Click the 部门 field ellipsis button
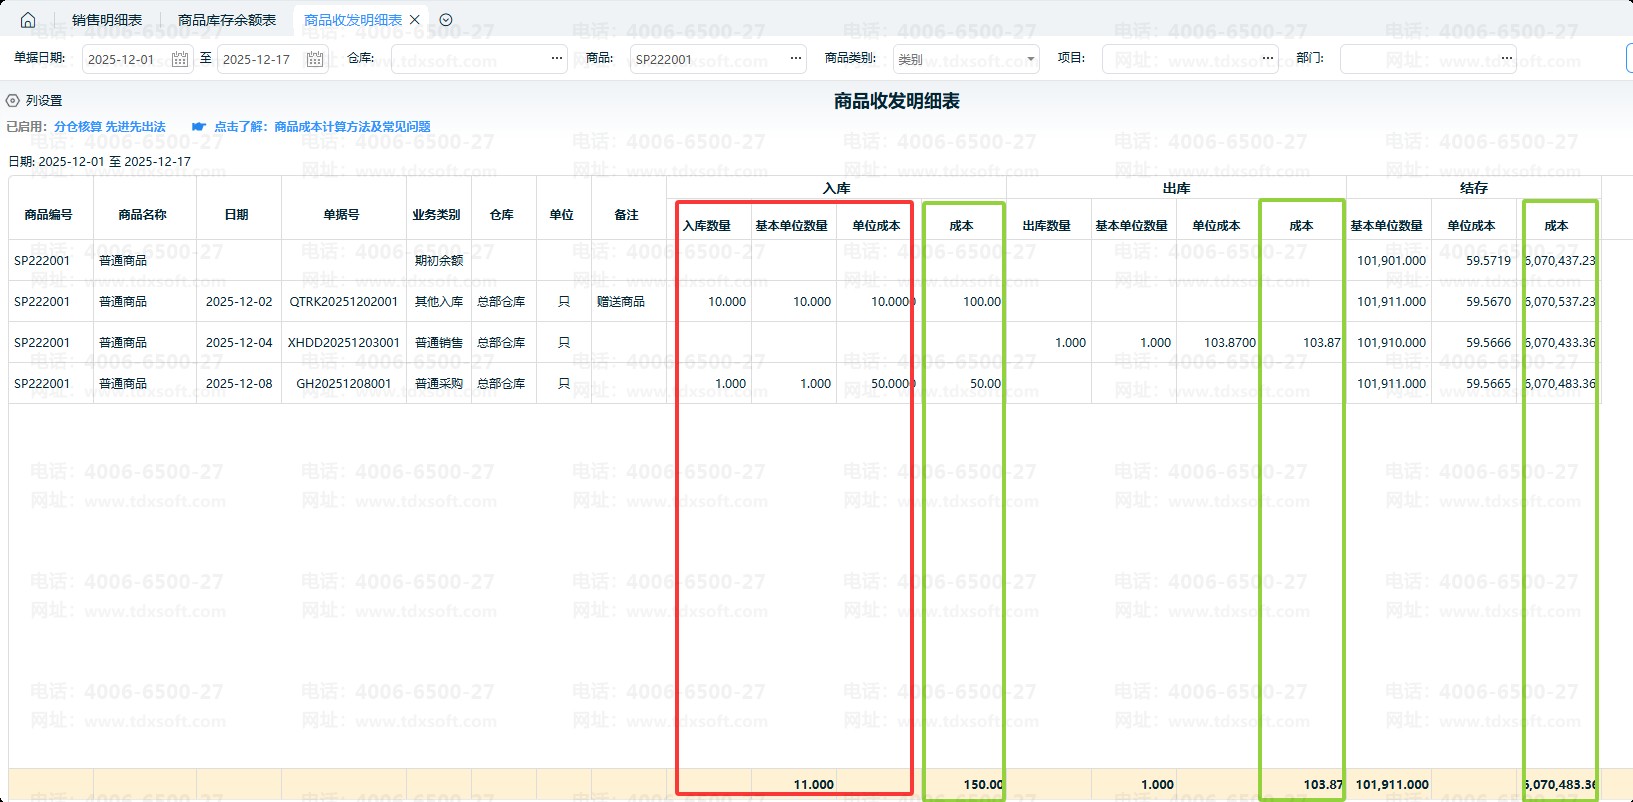The height and width of the screenshot is (802, 1633). tap(1507, 59)
